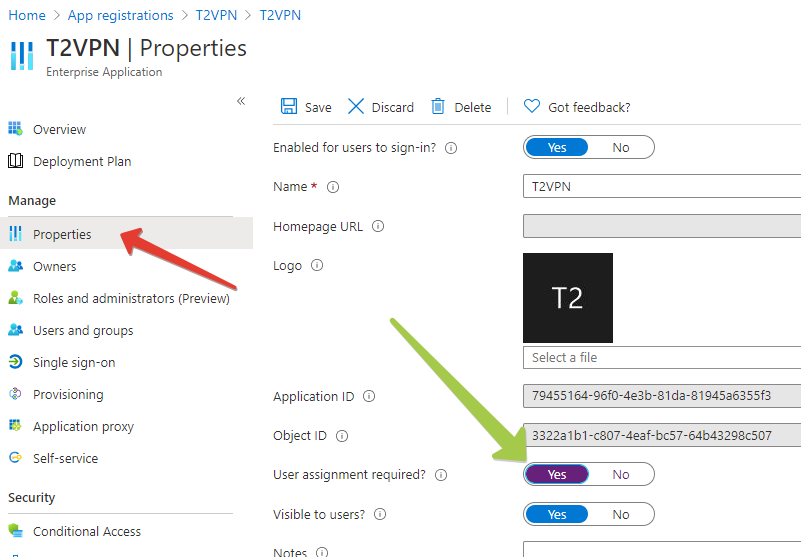Click the Save disk icon

tap(289, 107)
